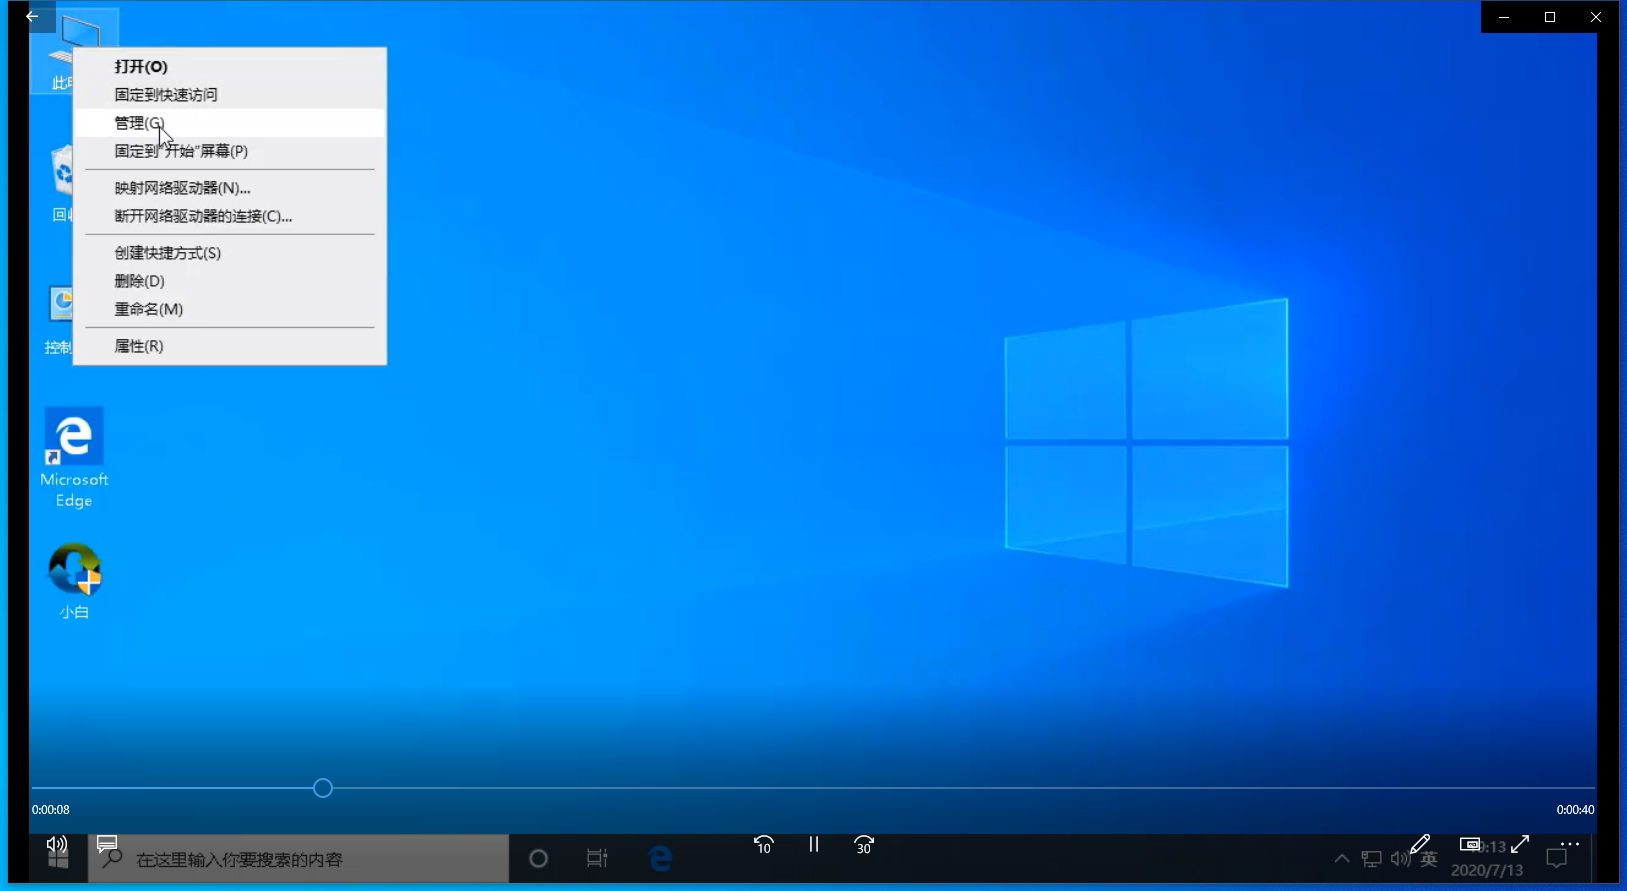Image resolution: width=1627 pixels, height=891 pixels.
Task: Click the taskbar search box 在这里输入你要搜索的内容
Action: pos(299,859)
